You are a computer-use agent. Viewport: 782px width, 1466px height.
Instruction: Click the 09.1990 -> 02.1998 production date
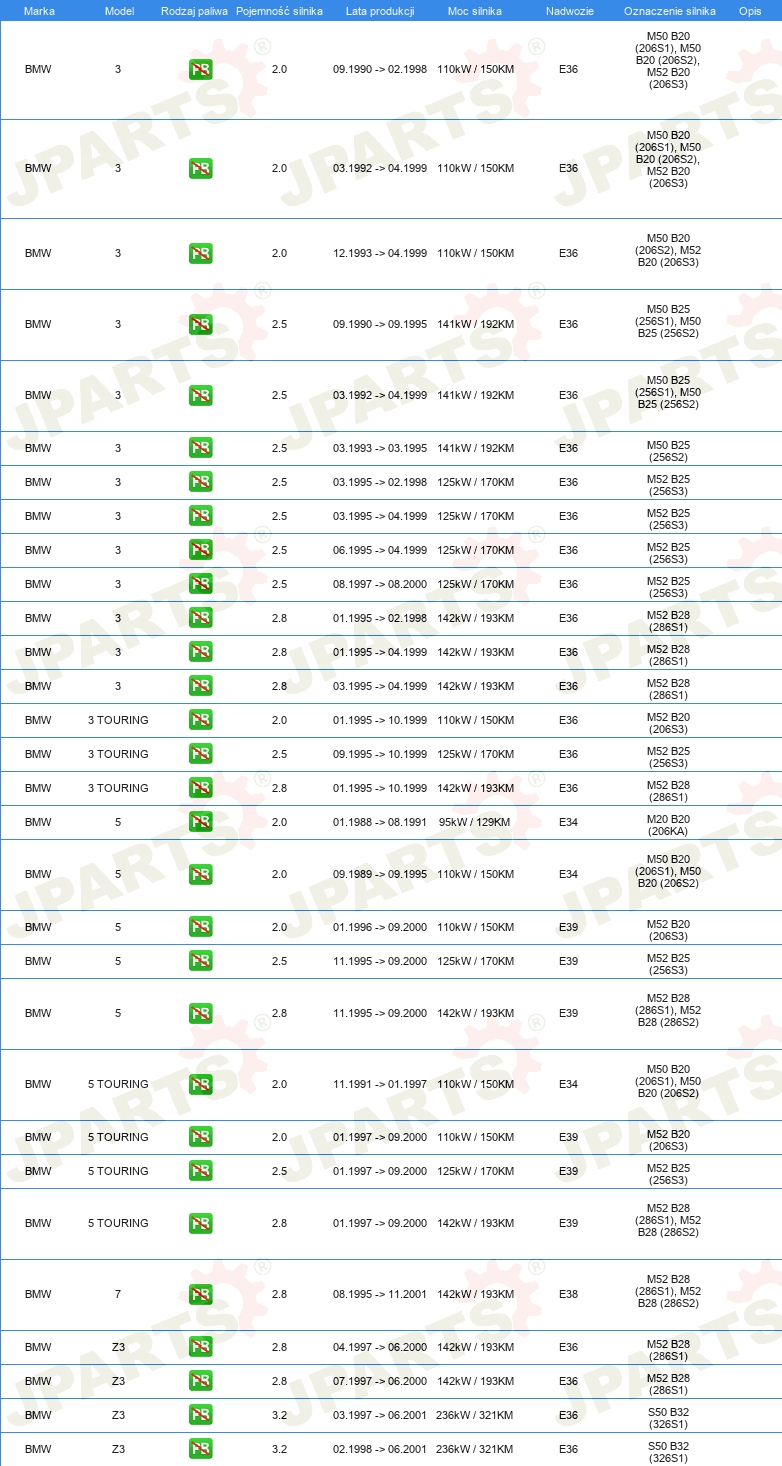[380, 69]
